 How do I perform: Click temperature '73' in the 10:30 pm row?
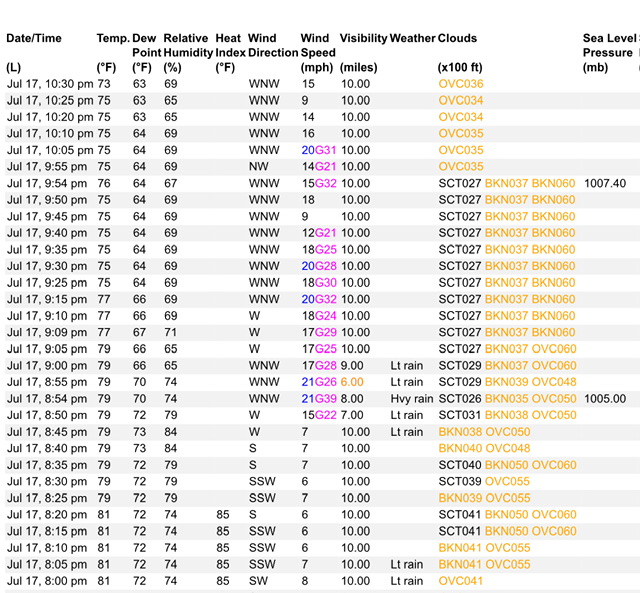point(104,84)
